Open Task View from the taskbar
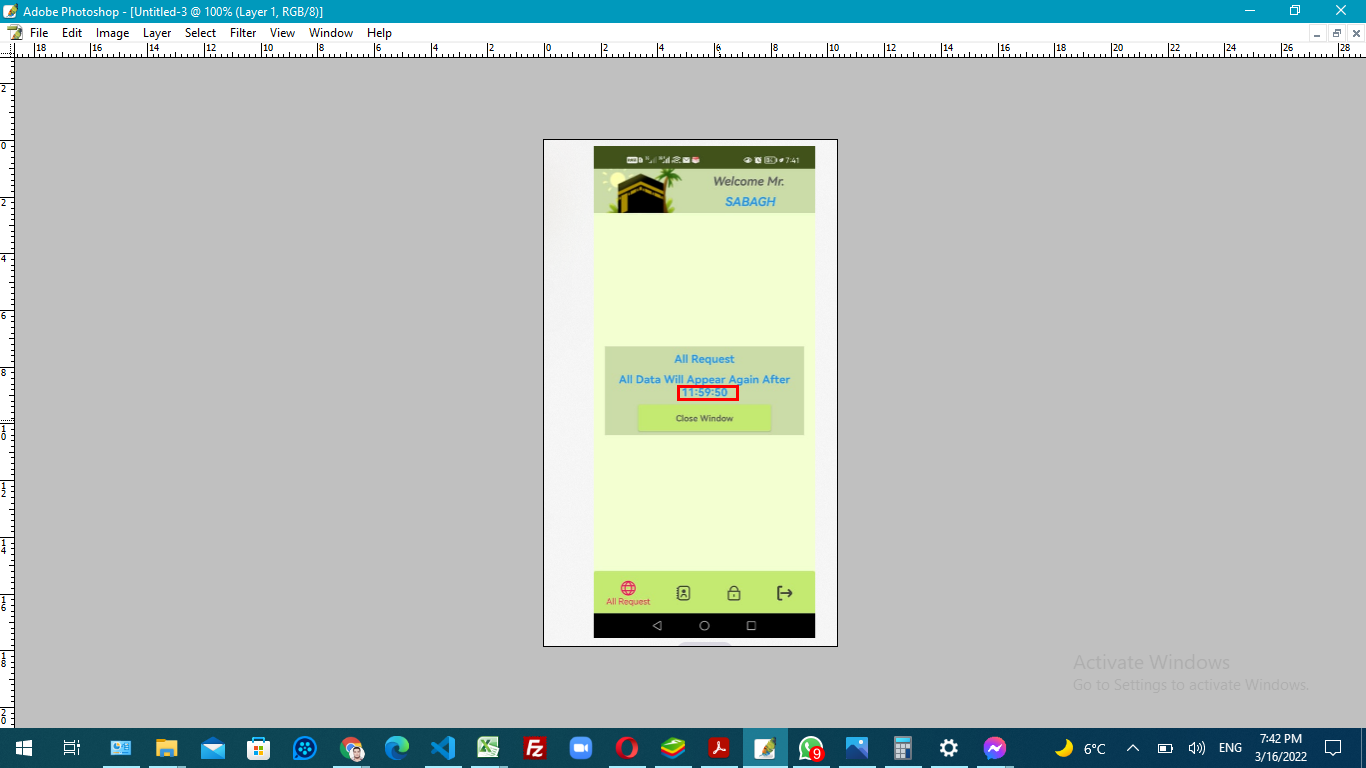This screenshot has width=1366, height=768. [x=72, y=748]
